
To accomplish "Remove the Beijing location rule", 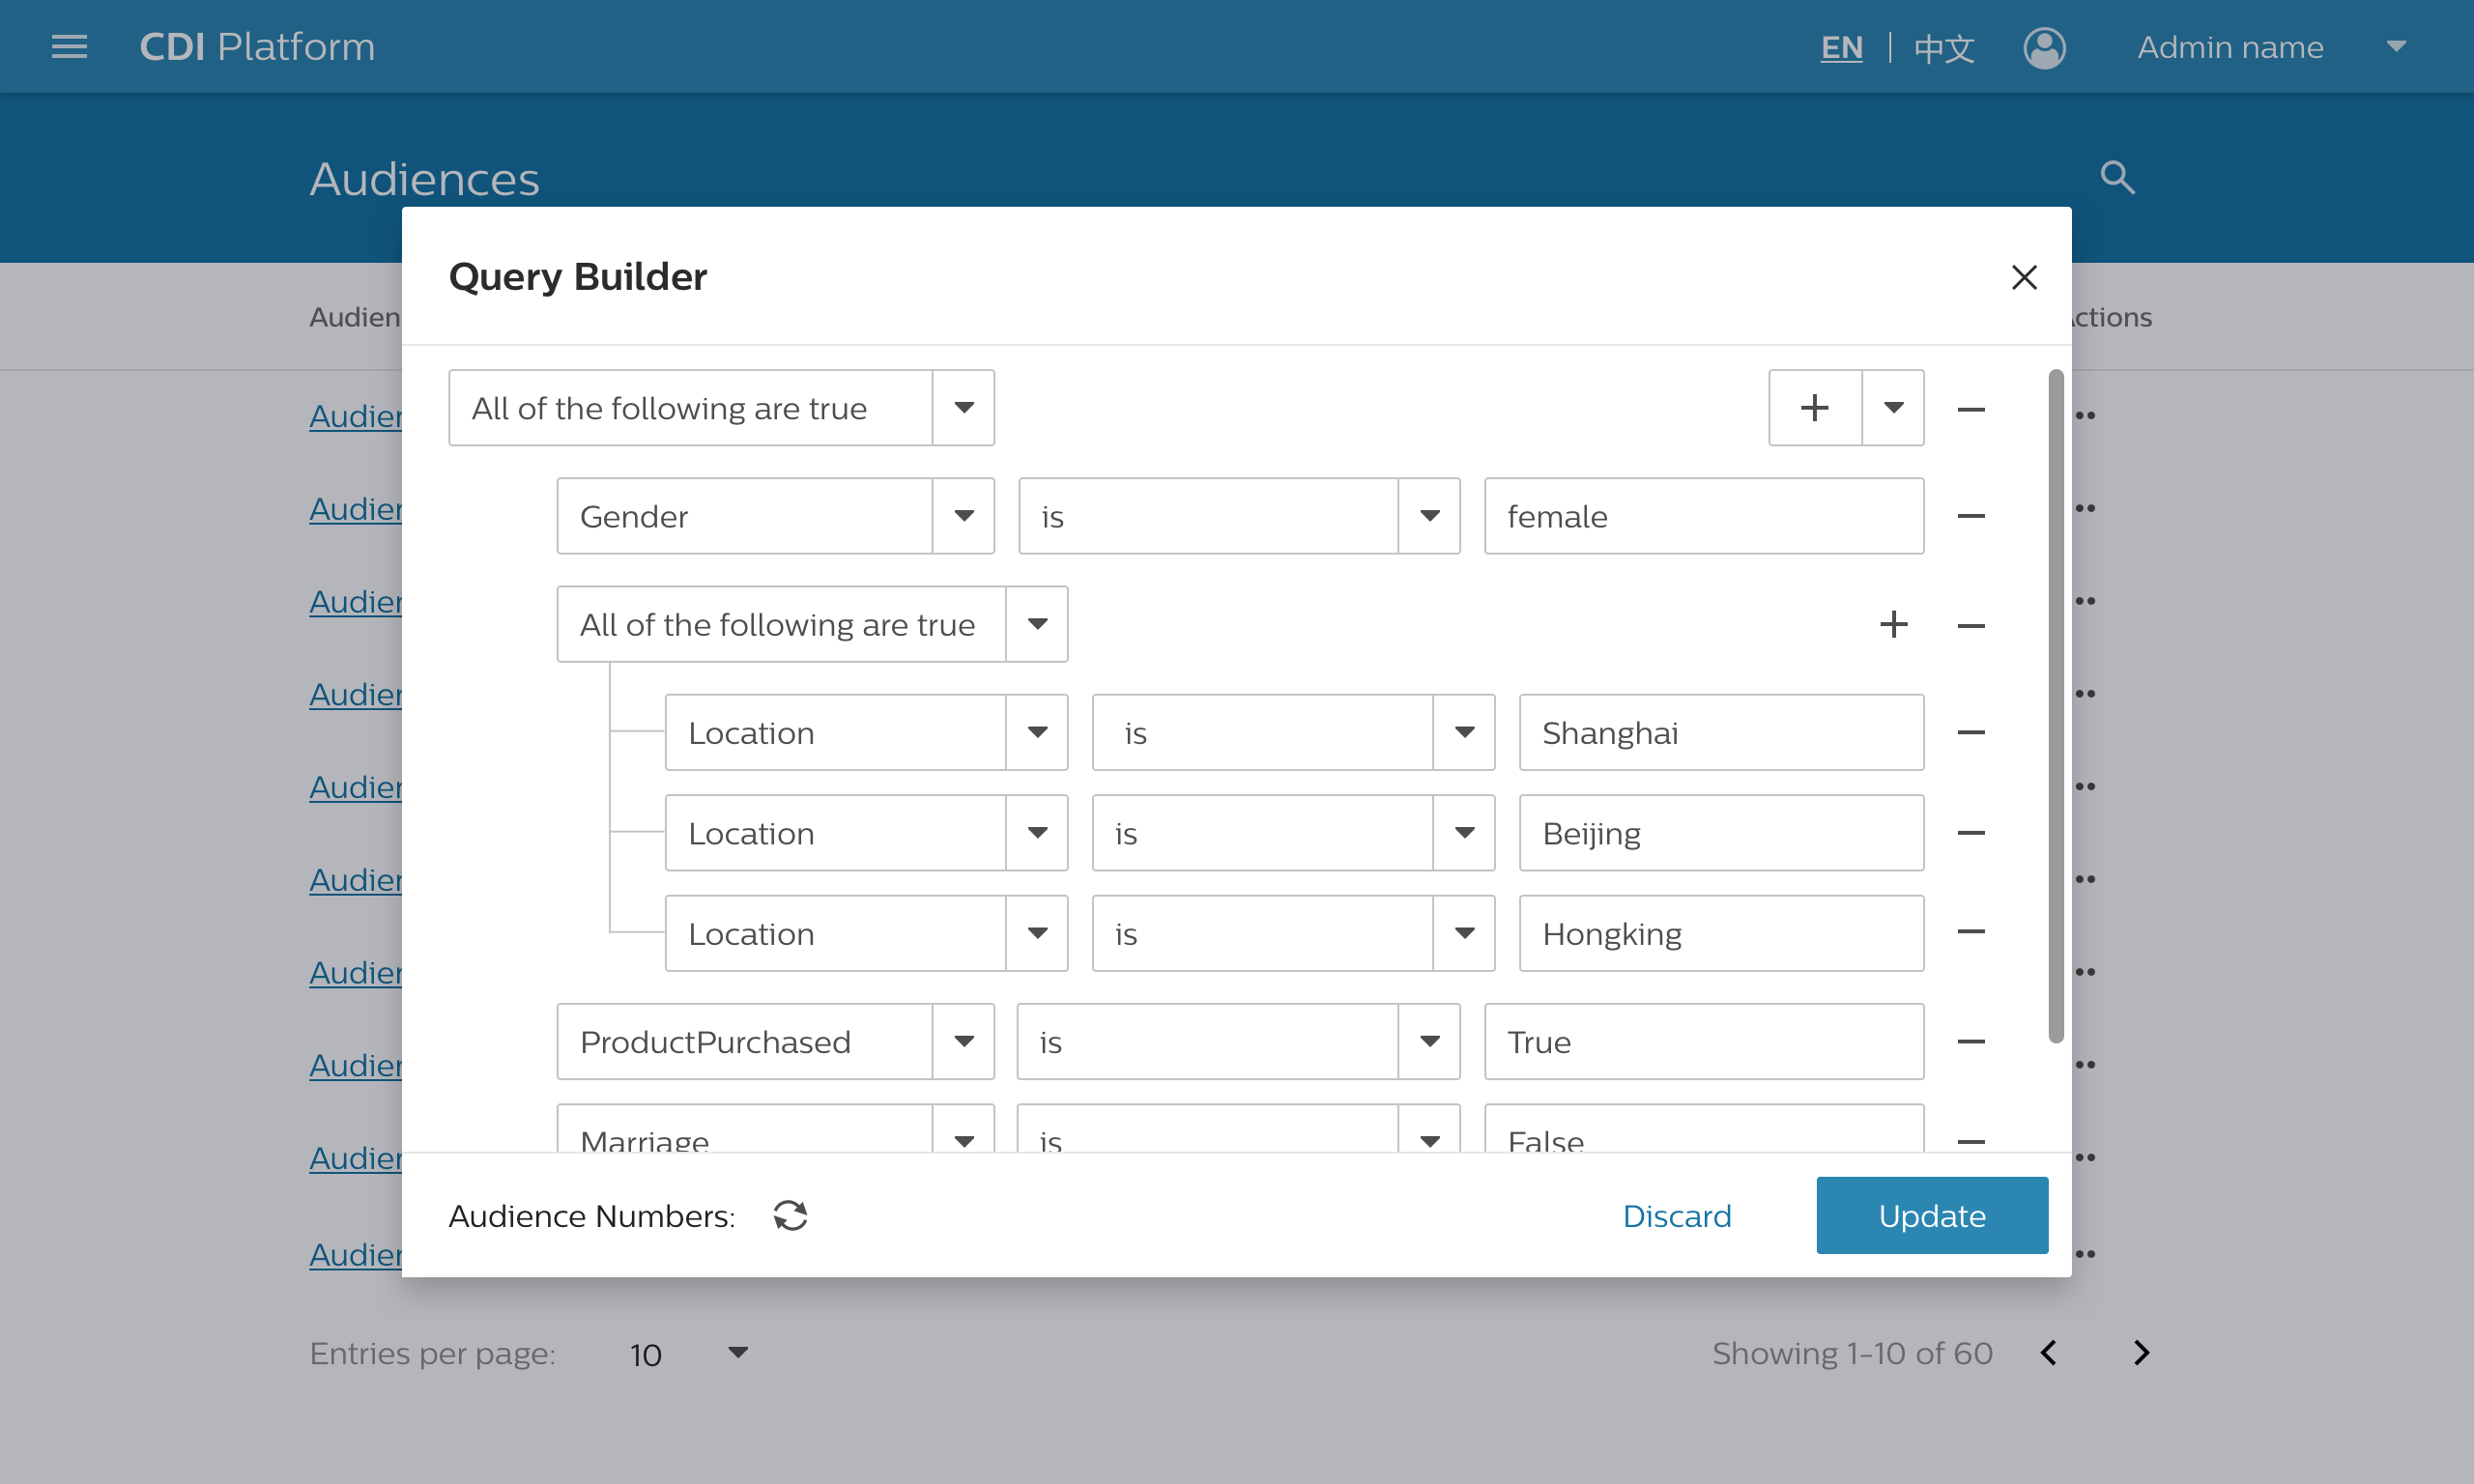I will click(1971, 832).
